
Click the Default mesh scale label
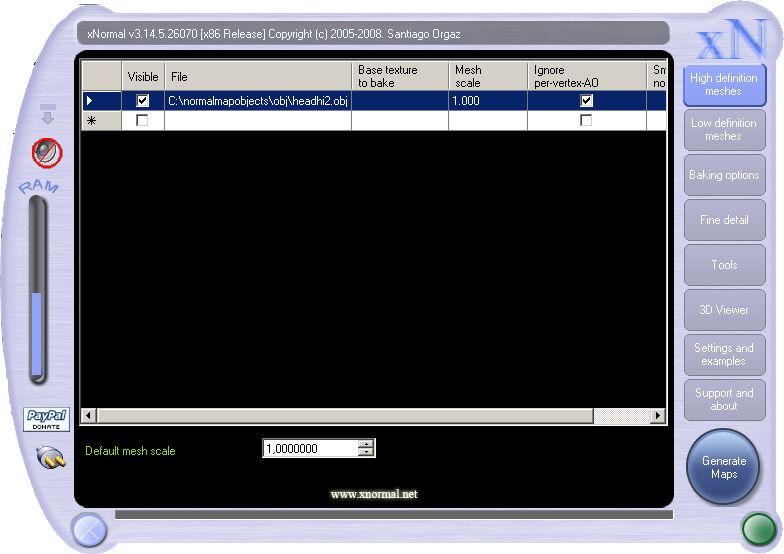(x=130, y=451)
